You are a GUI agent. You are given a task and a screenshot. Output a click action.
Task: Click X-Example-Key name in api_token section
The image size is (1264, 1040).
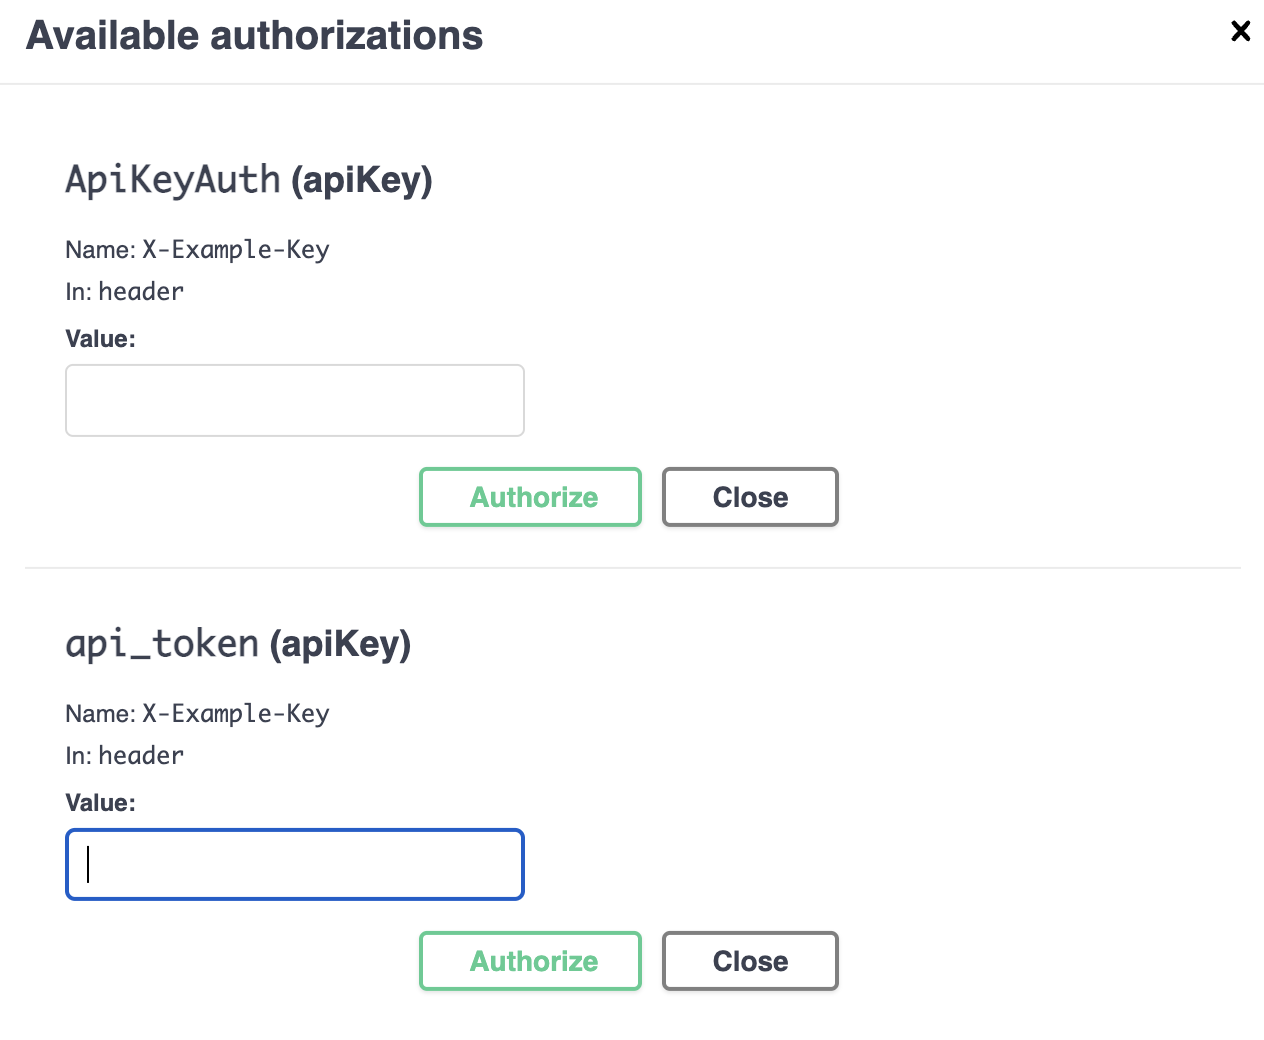236,714
